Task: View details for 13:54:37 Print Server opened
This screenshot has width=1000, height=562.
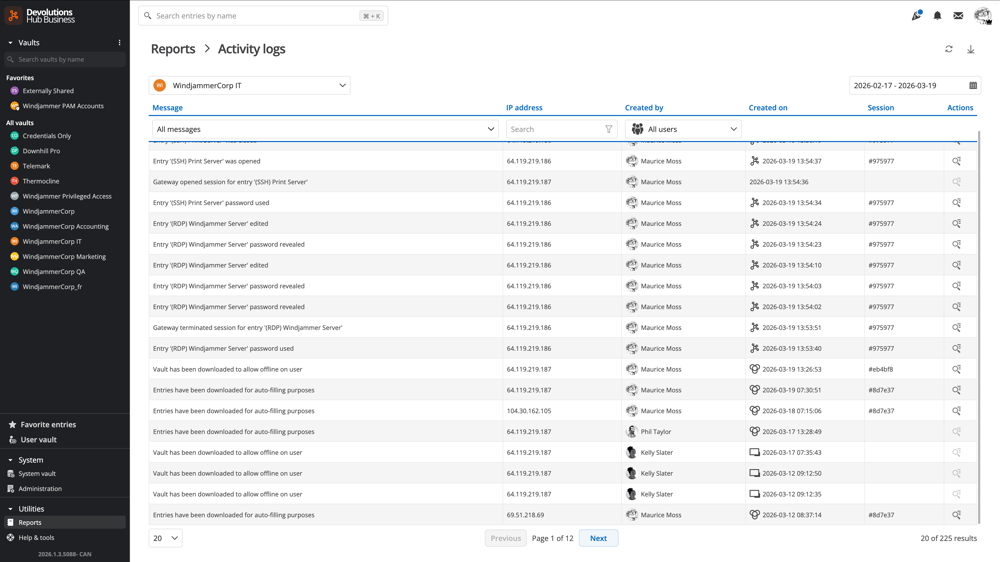Action: [957, 161]
